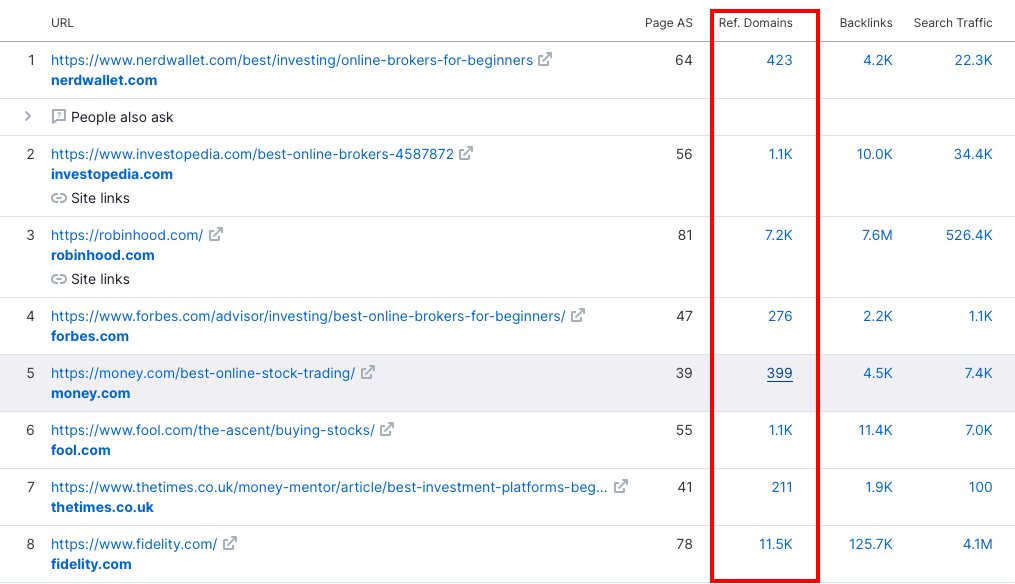Open robinhood.com domain link

click(x=103, y=255)
